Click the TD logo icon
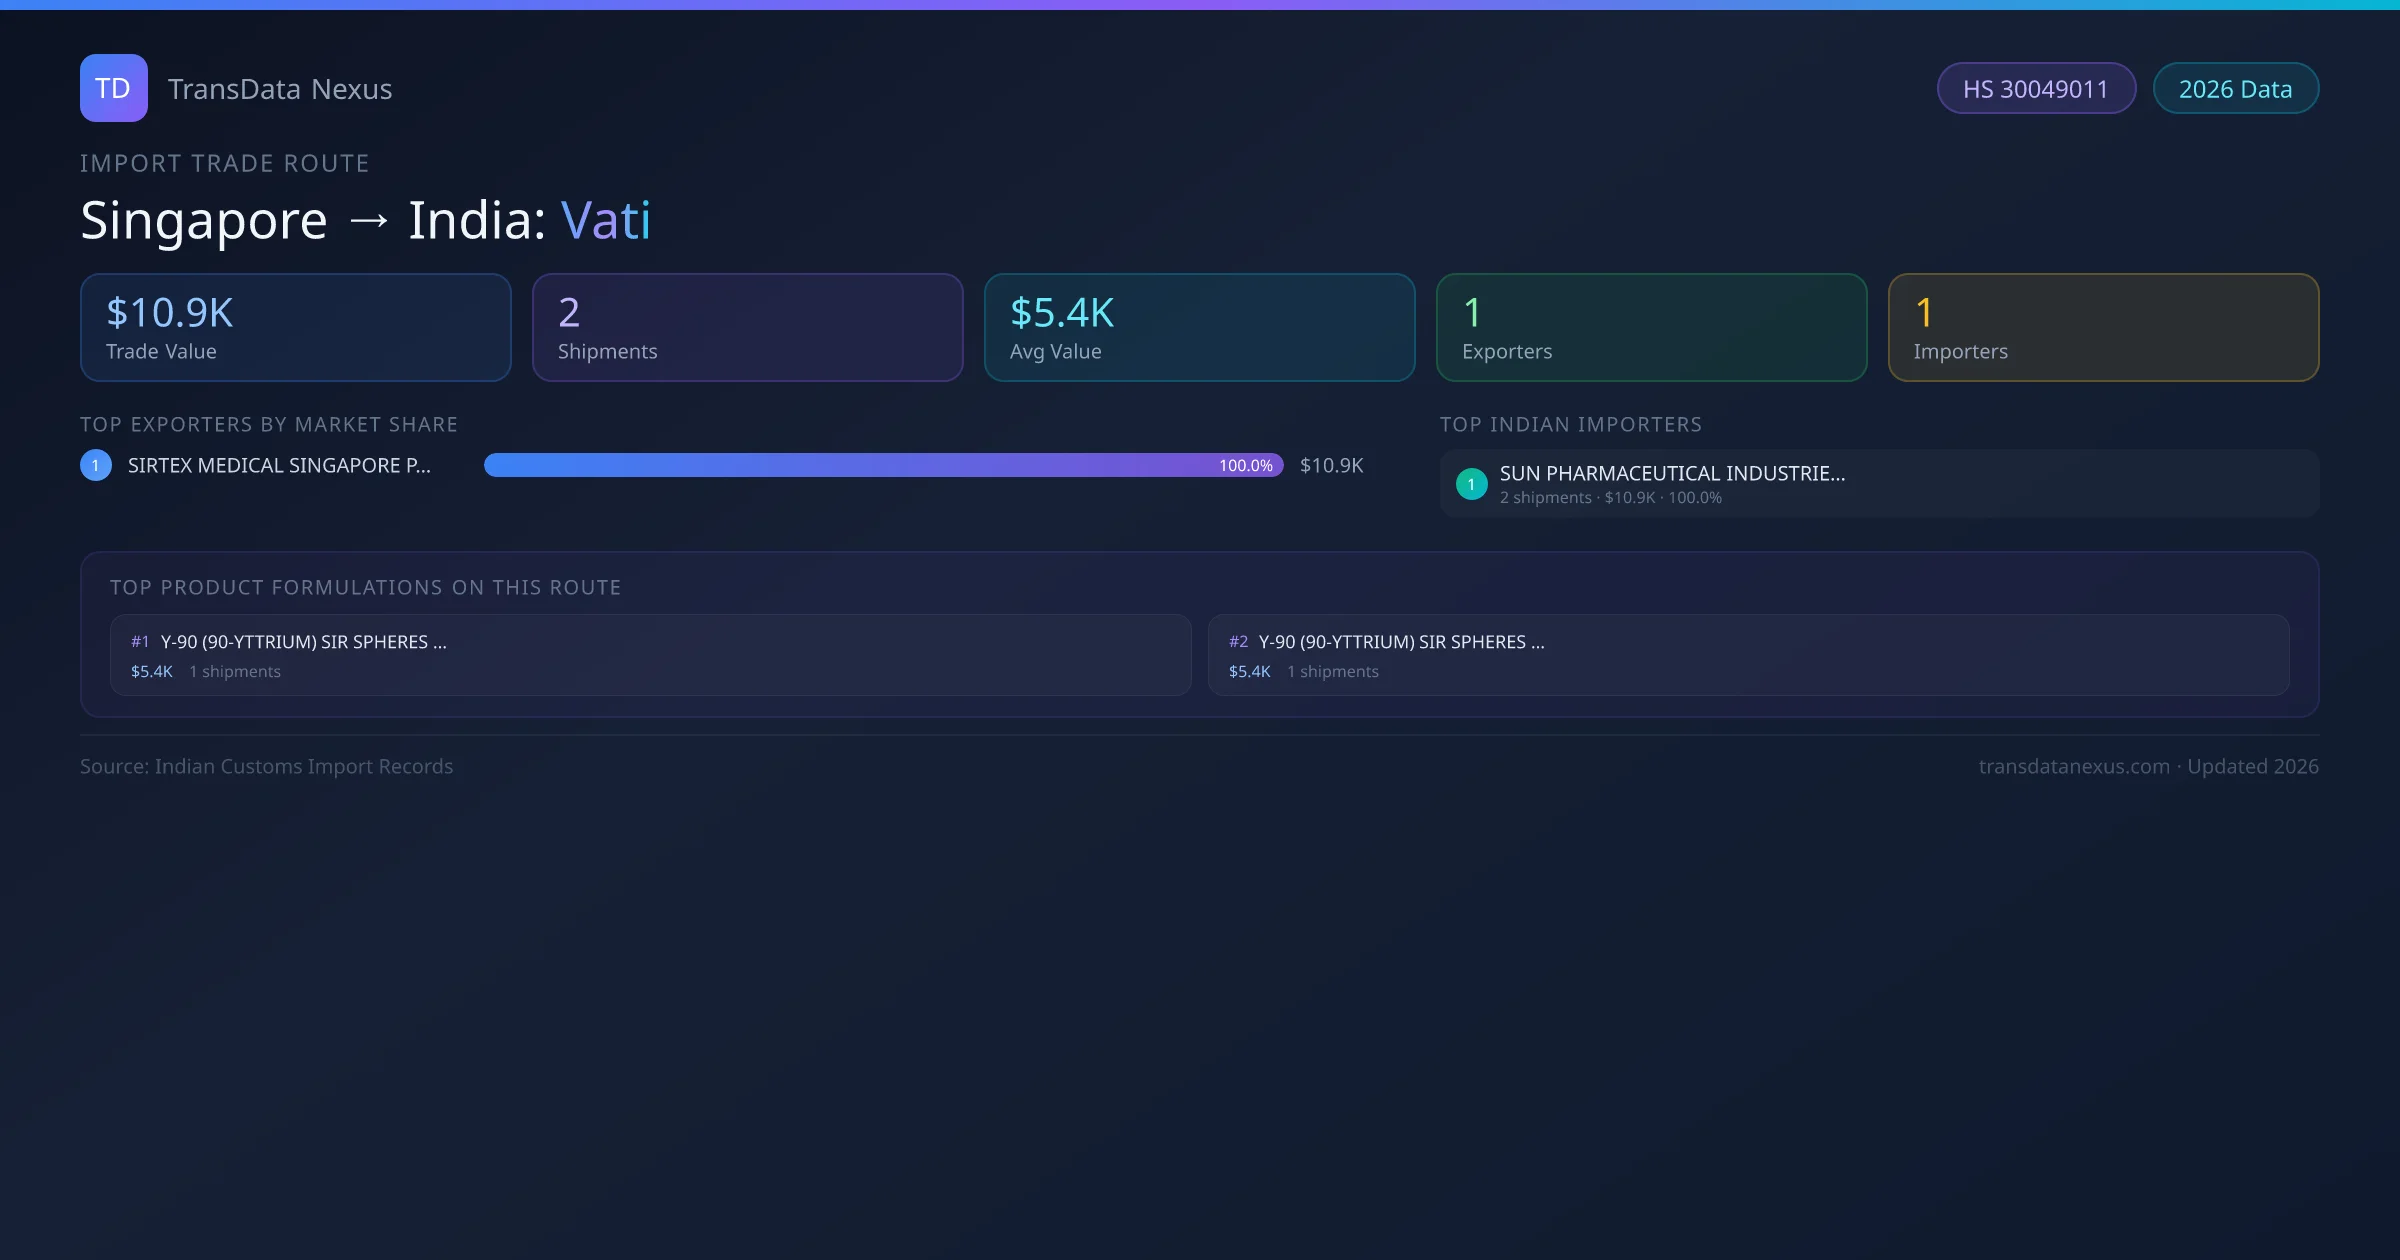This screenshot has width=2400, height=1260. (113, 88)
